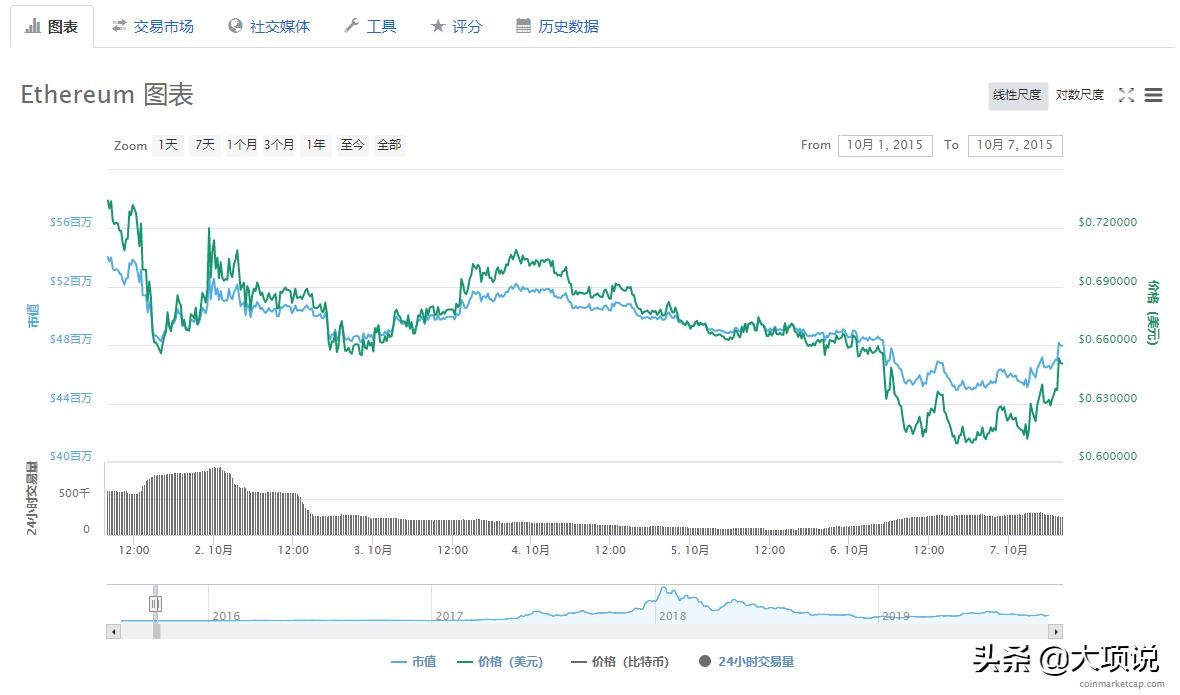
Task: Click the right scrollbar arrow of navigator
Action: click(1054, 632)
